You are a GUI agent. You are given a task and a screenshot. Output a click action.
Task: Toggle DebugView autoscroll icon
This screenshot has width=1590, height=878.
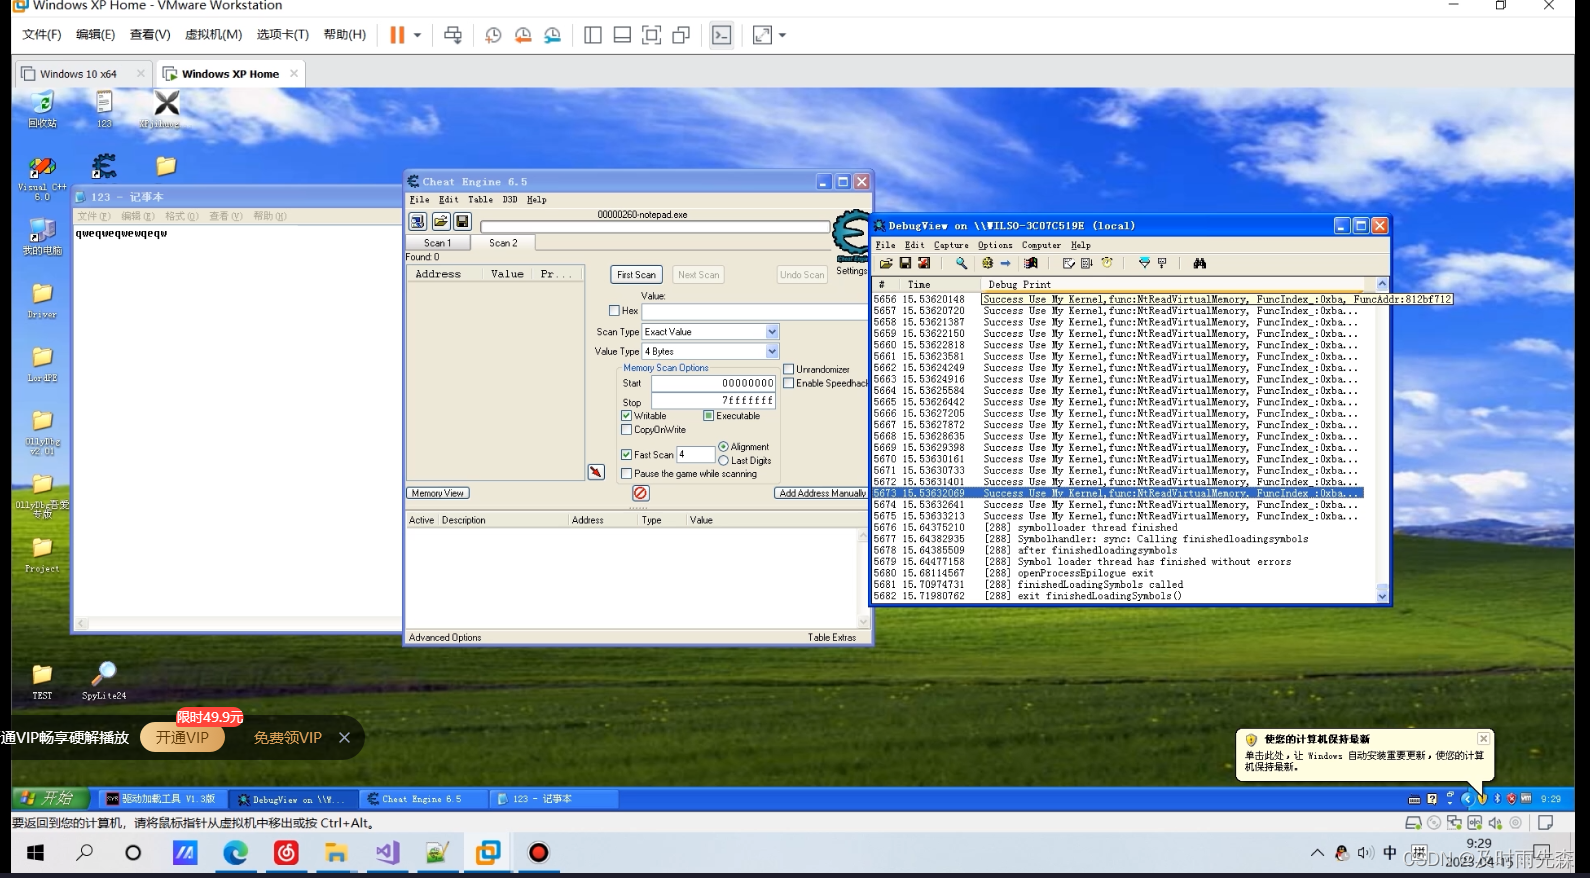pos(1087,263)
